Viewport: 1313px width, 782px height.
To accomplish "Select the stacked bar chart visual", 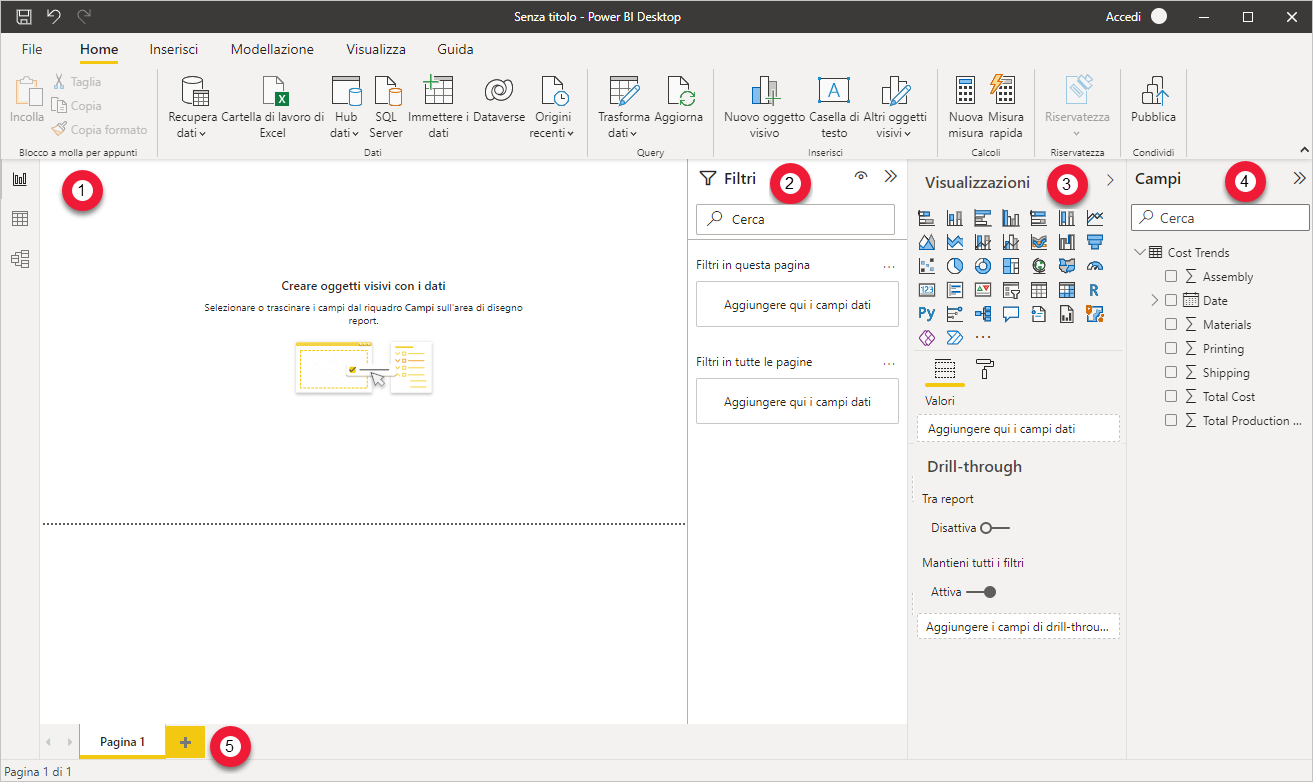I will point(926,217).
